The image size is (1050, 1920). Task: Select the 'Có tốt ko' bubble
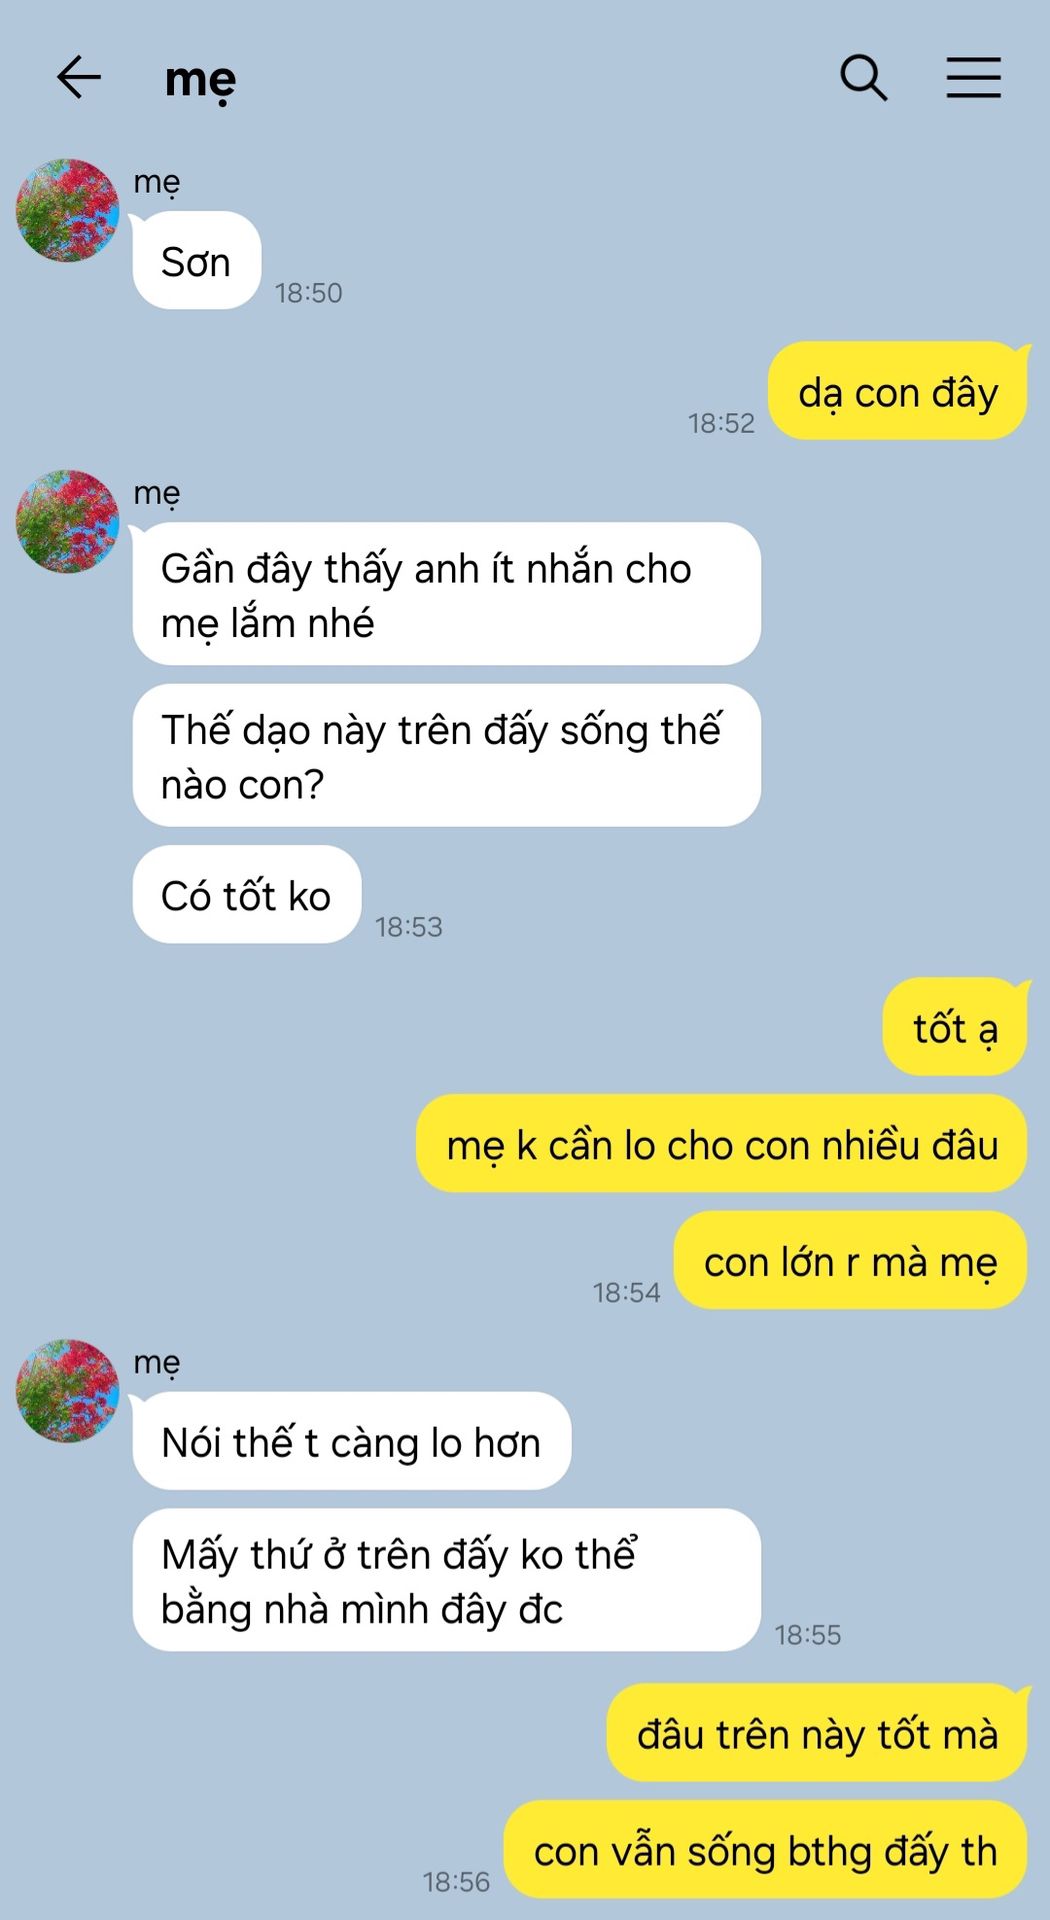pos(247,895)
